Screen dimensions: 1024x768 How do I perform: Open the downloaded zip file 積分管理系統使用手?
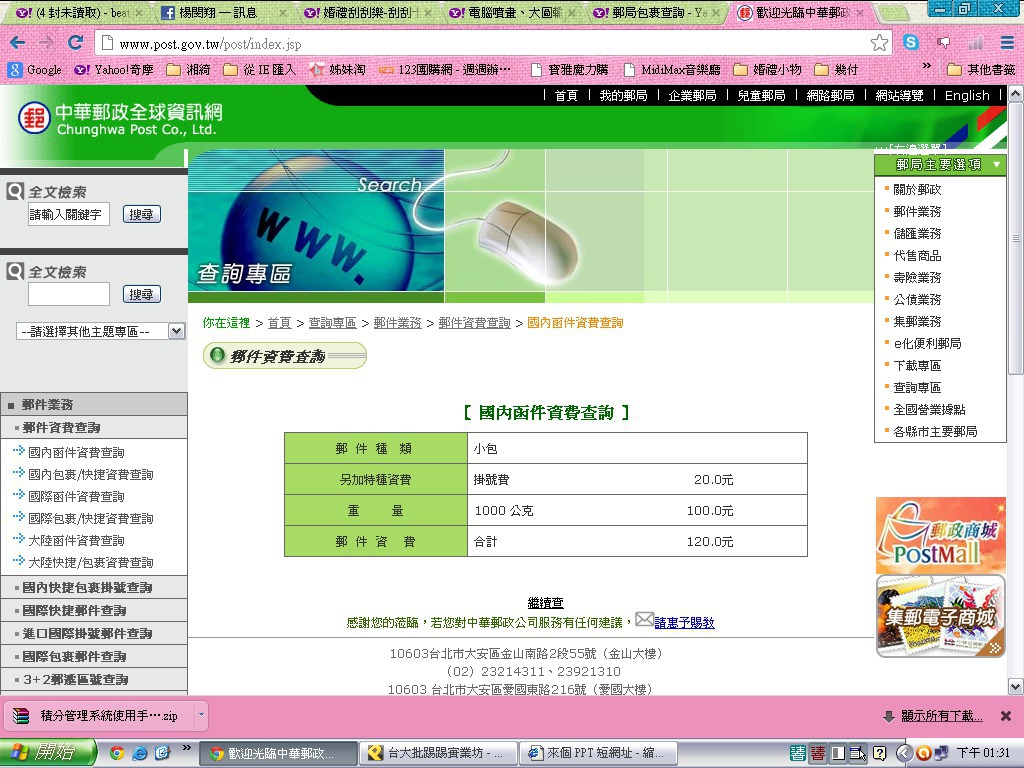click(97, 716)
